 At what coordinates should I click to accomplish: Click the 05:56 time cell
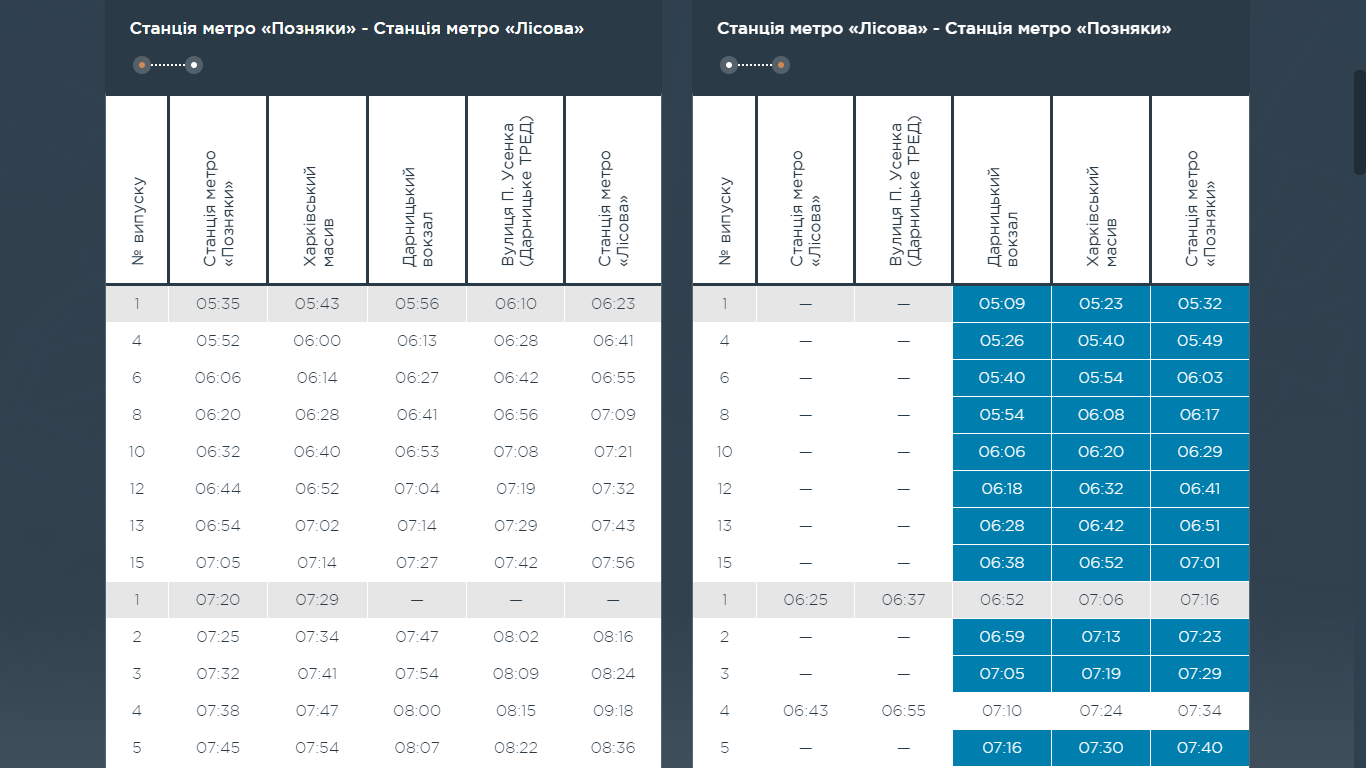pyautogui.click(x=417, y=304)
